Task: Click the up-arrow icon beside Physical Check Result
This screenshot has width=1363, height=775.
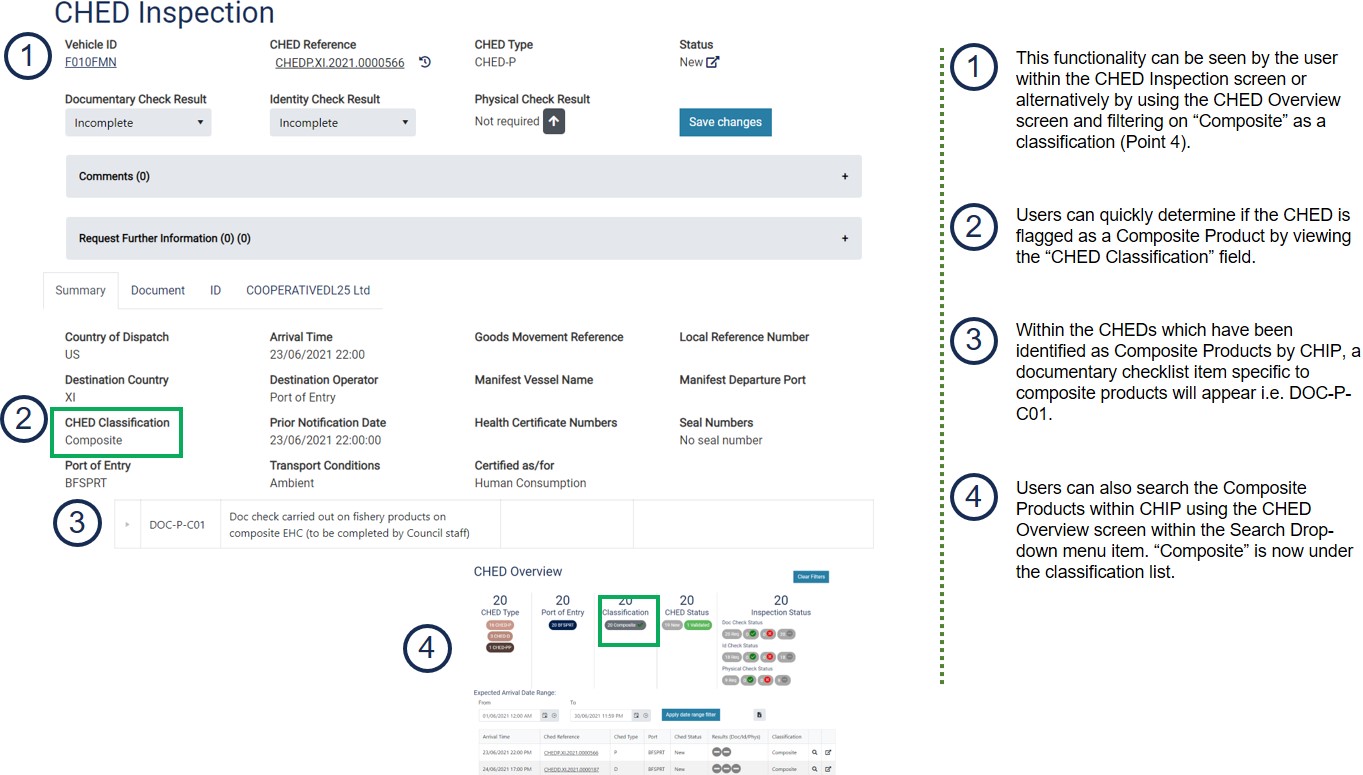Action: point(554,122)
